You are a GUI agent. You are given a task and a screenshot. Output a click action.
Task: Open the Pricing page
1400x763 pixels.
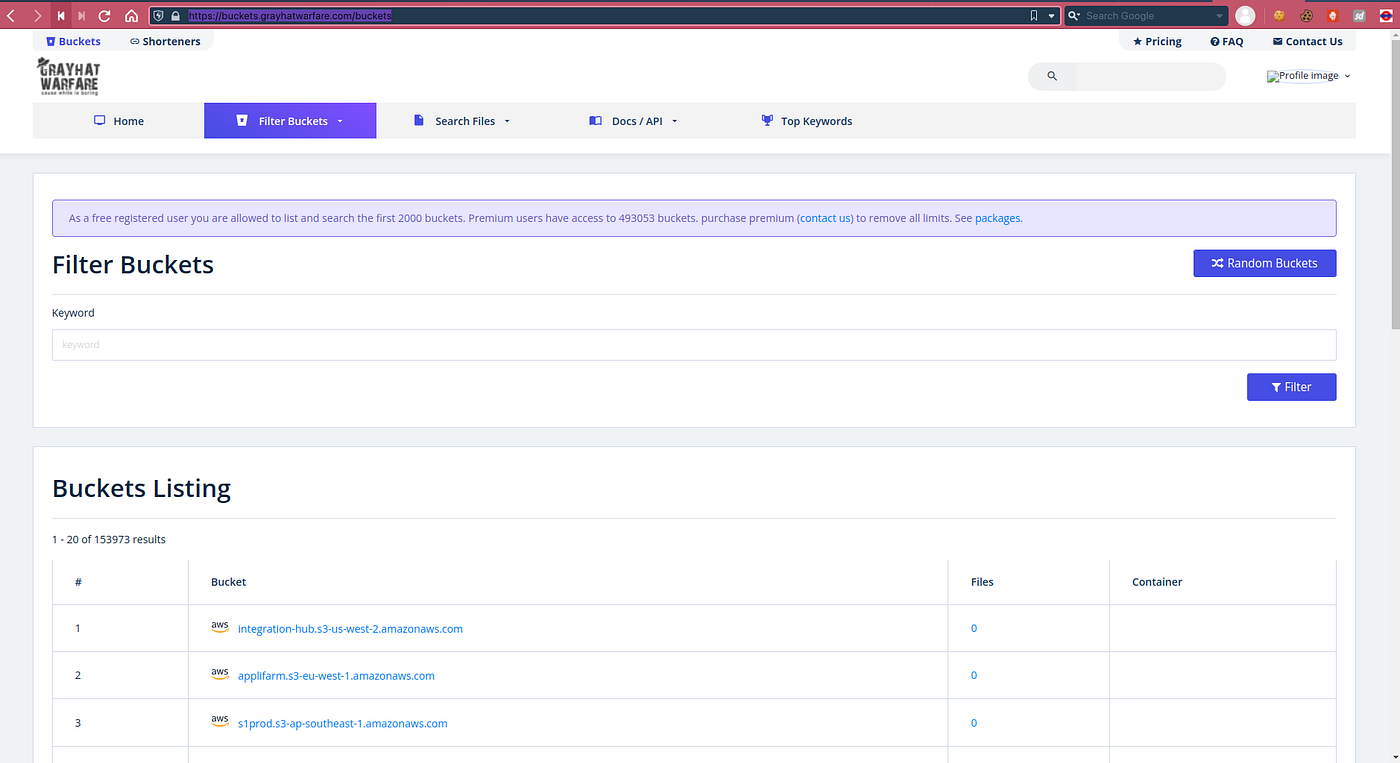[x=1157, y=41]
